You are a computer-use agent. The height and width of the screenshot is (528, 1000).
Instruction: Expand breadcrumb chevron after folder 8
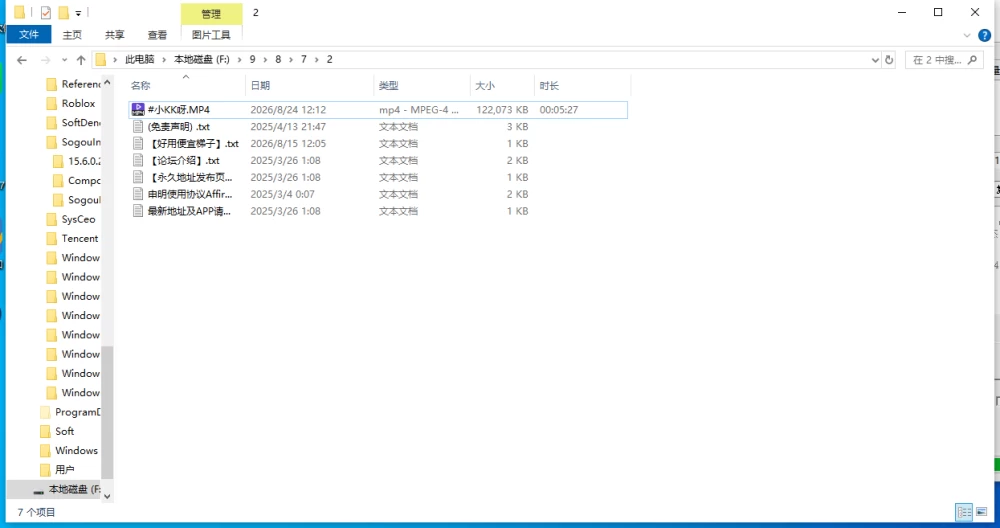coord(291,59)
